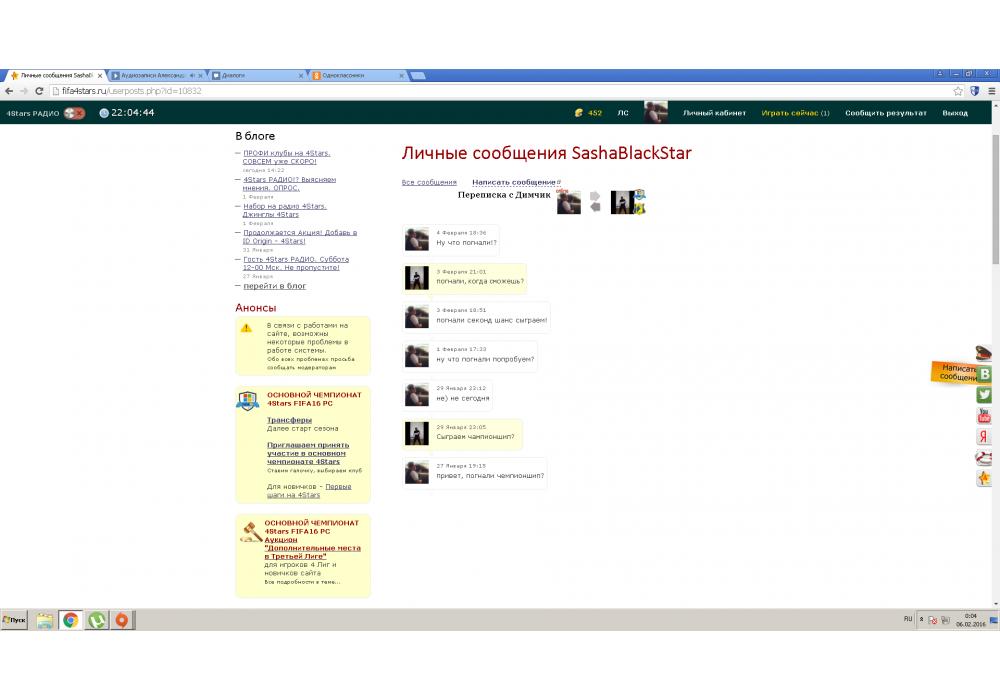Open Личный кабинет in top navigation

[x=714, y=113]
